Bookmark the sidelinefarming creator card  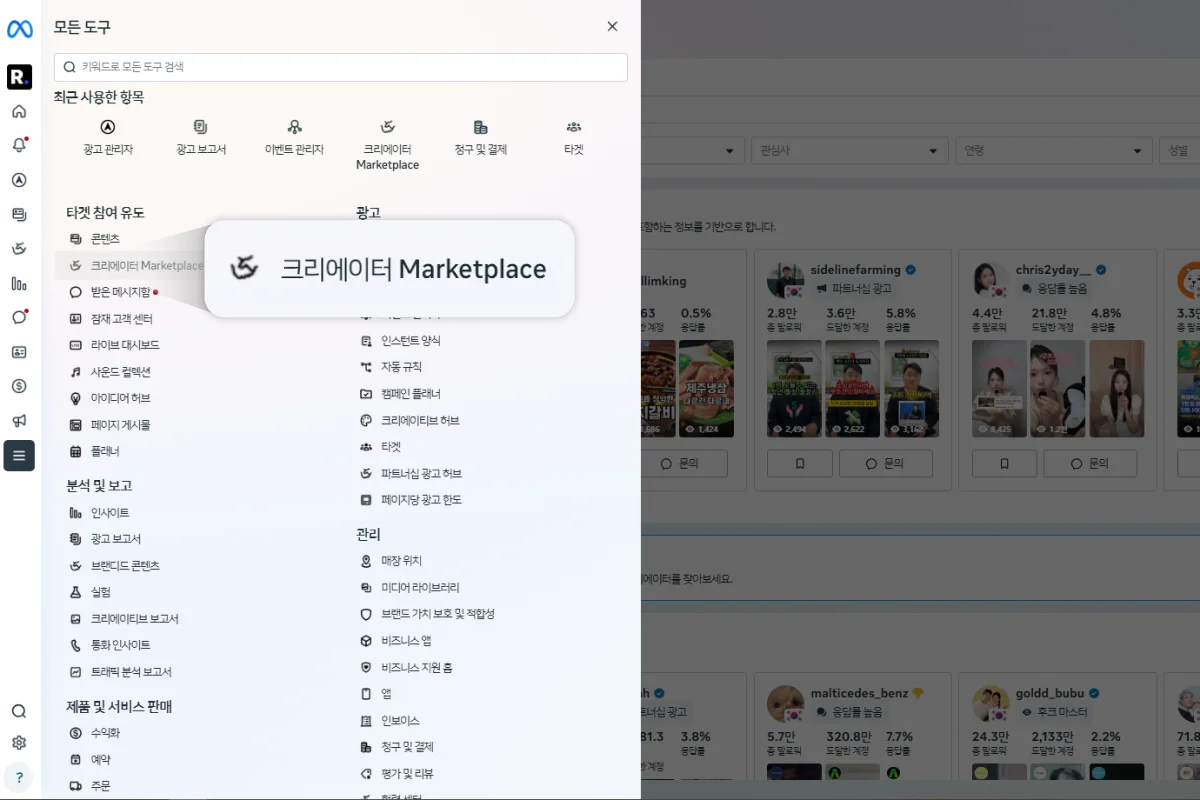pyautogui.click(x=799, y=463)
